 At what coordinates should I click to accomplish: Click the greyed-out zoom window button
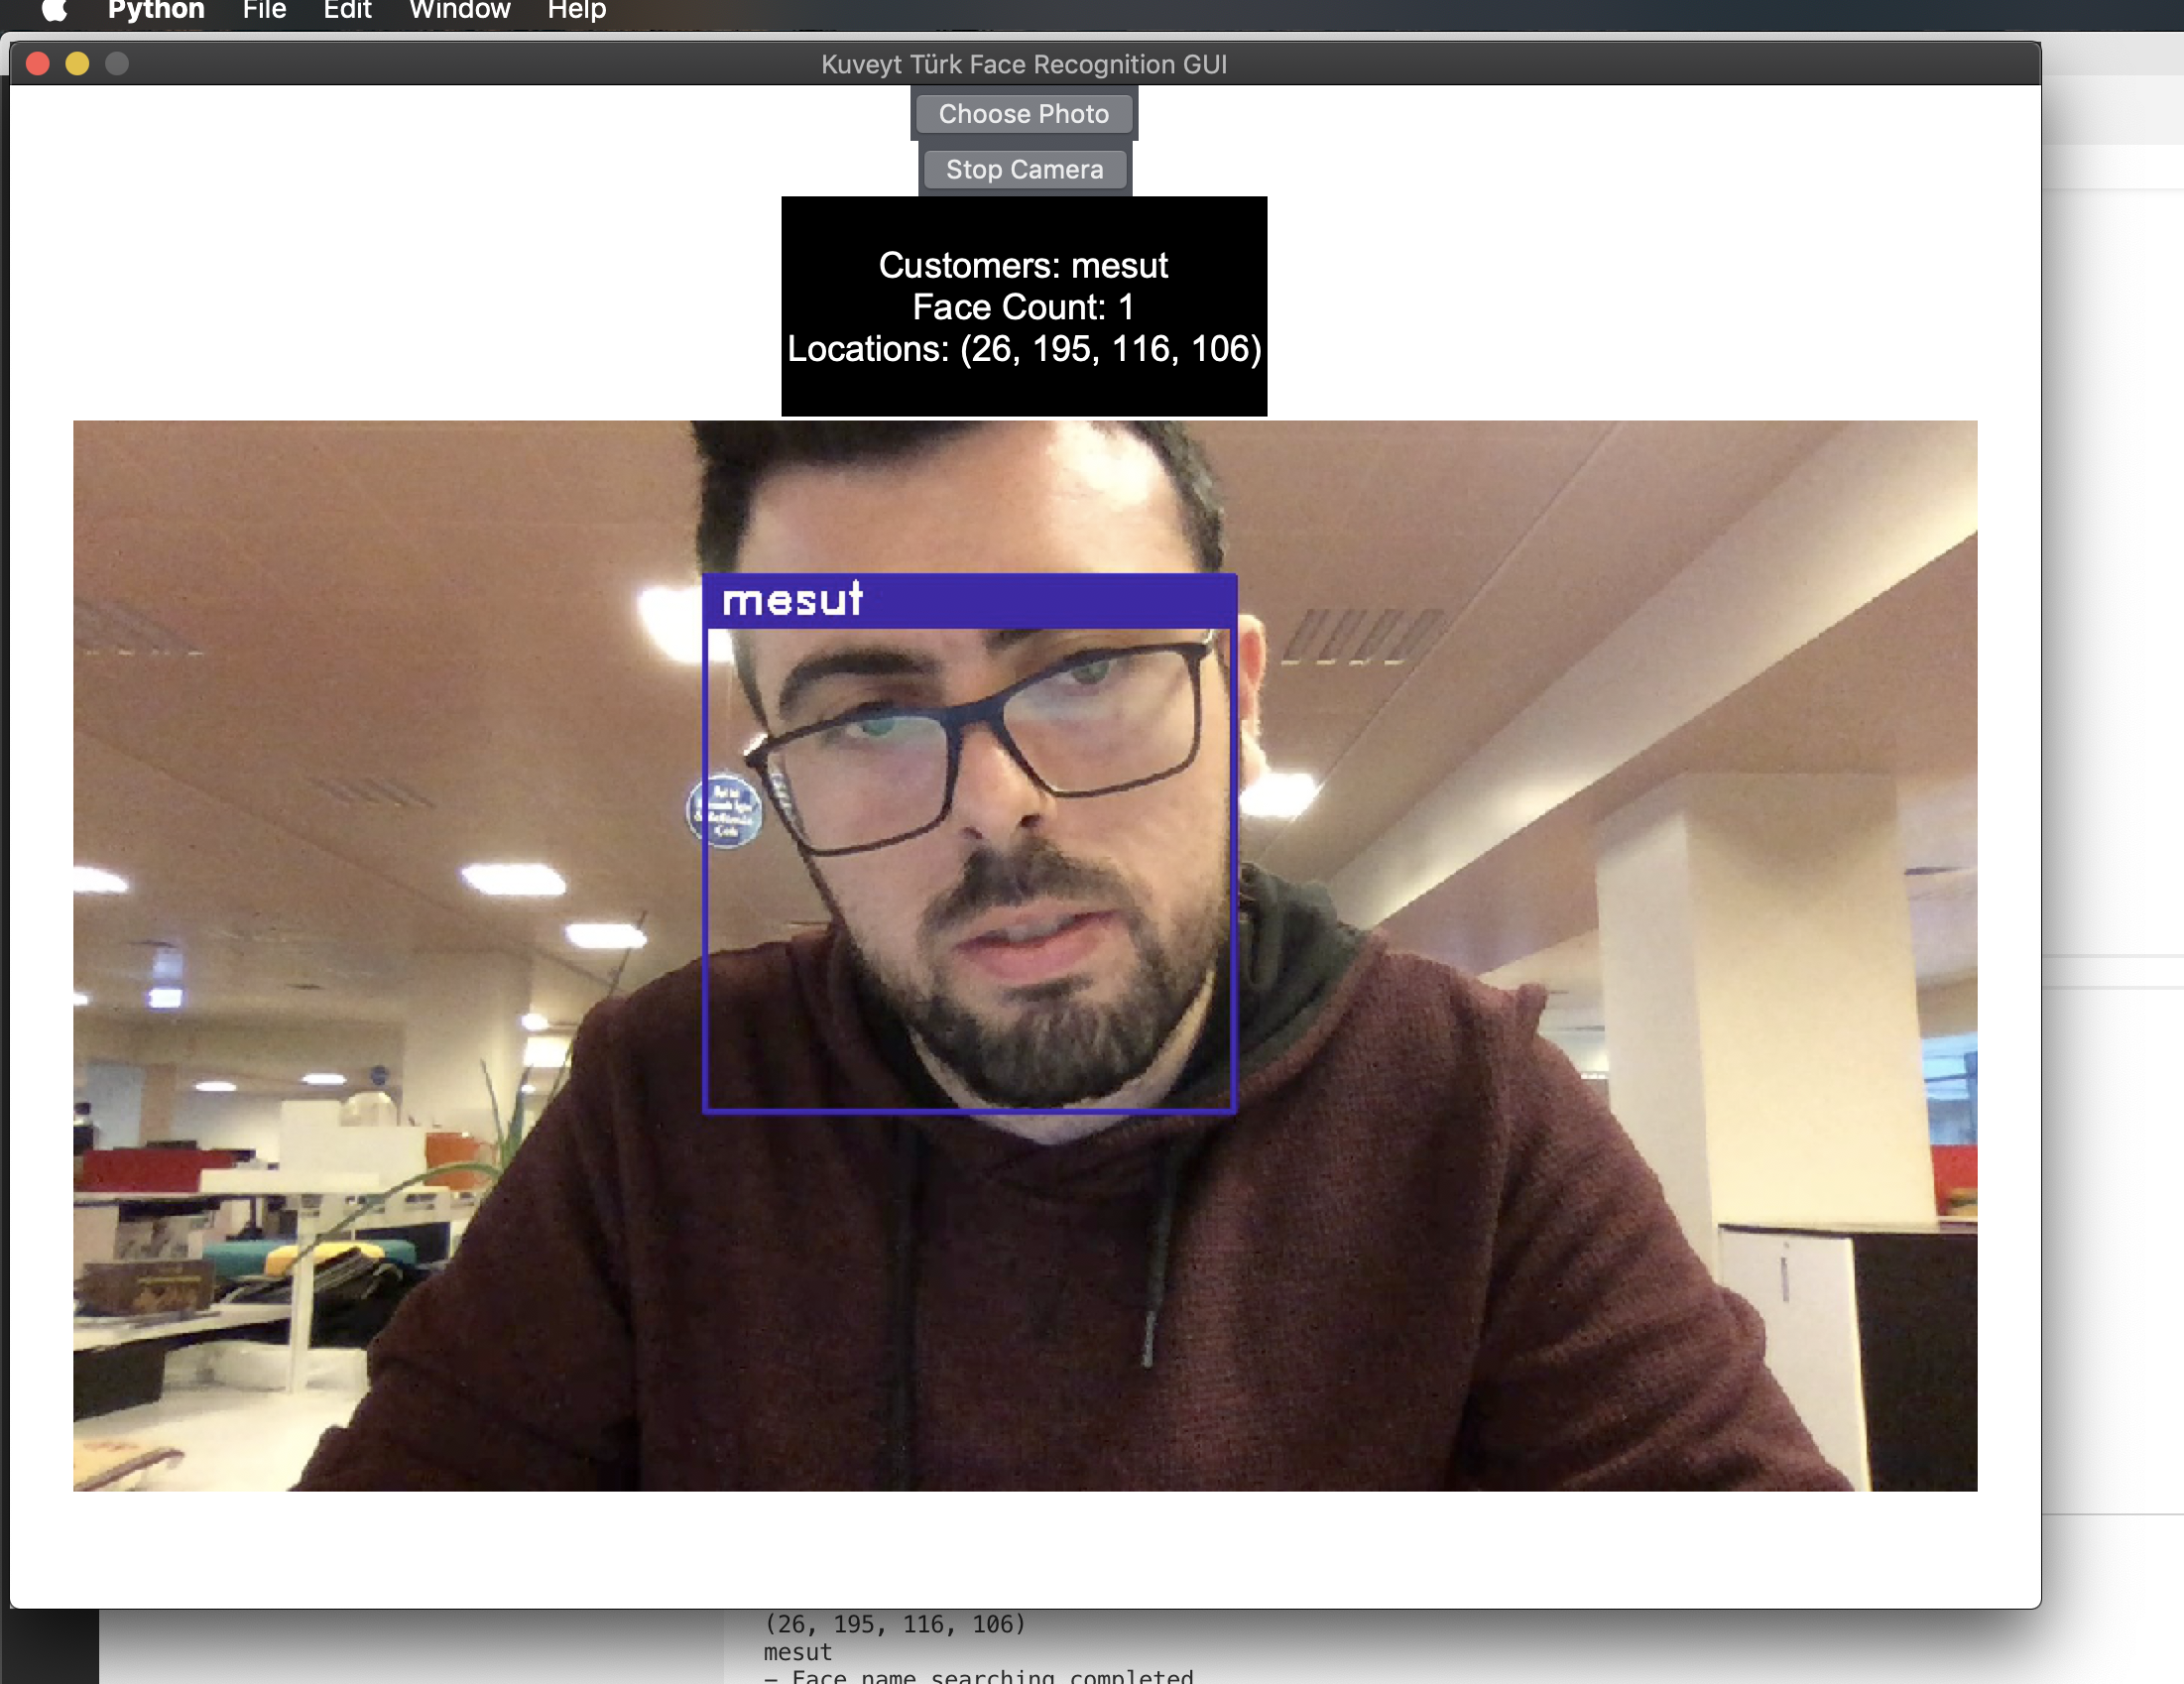(117, 64)
